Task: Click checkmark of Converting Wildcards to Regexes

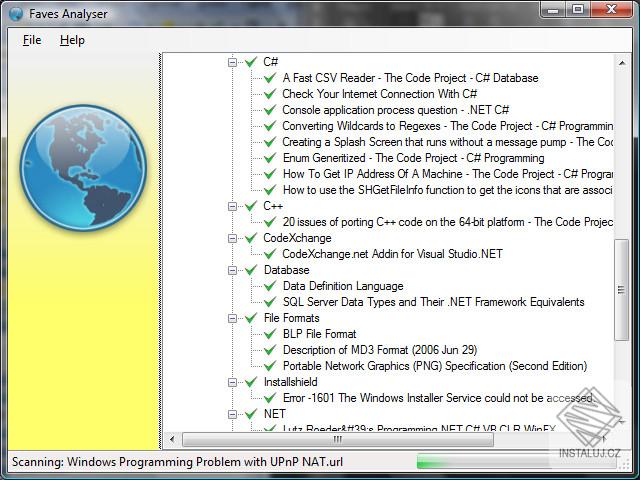Action: point(270,126)
